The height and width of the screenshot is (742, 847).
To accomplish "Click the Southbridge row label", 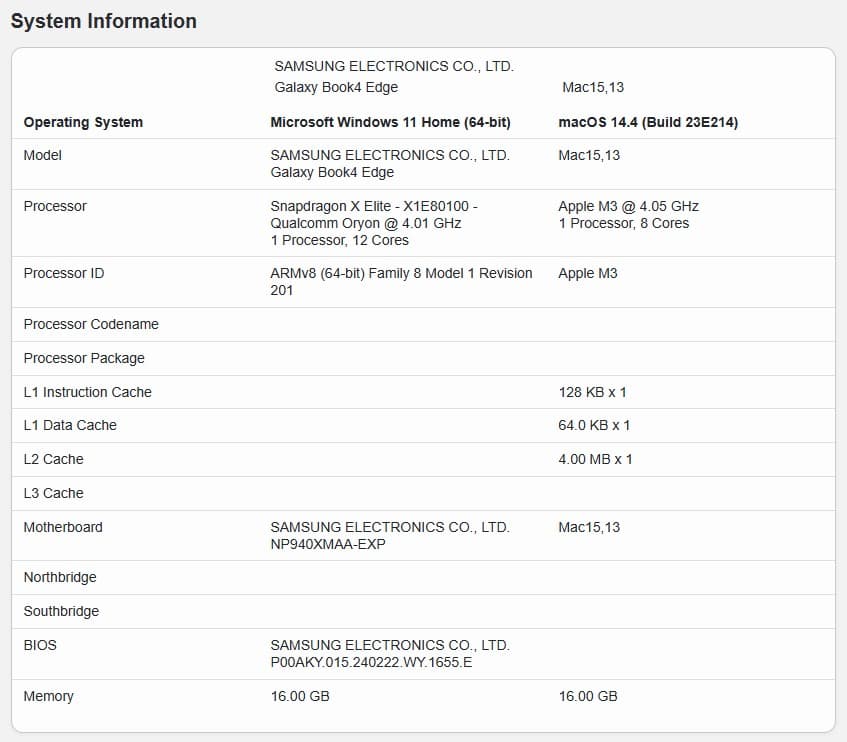I will coord(61,611).
